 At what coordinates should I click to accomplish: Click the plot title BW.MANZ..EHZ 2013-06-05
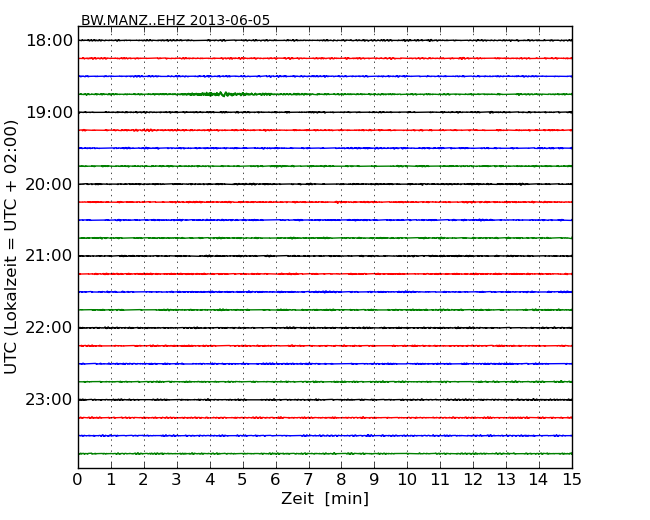pyautogui.click(x=175, y=20)
